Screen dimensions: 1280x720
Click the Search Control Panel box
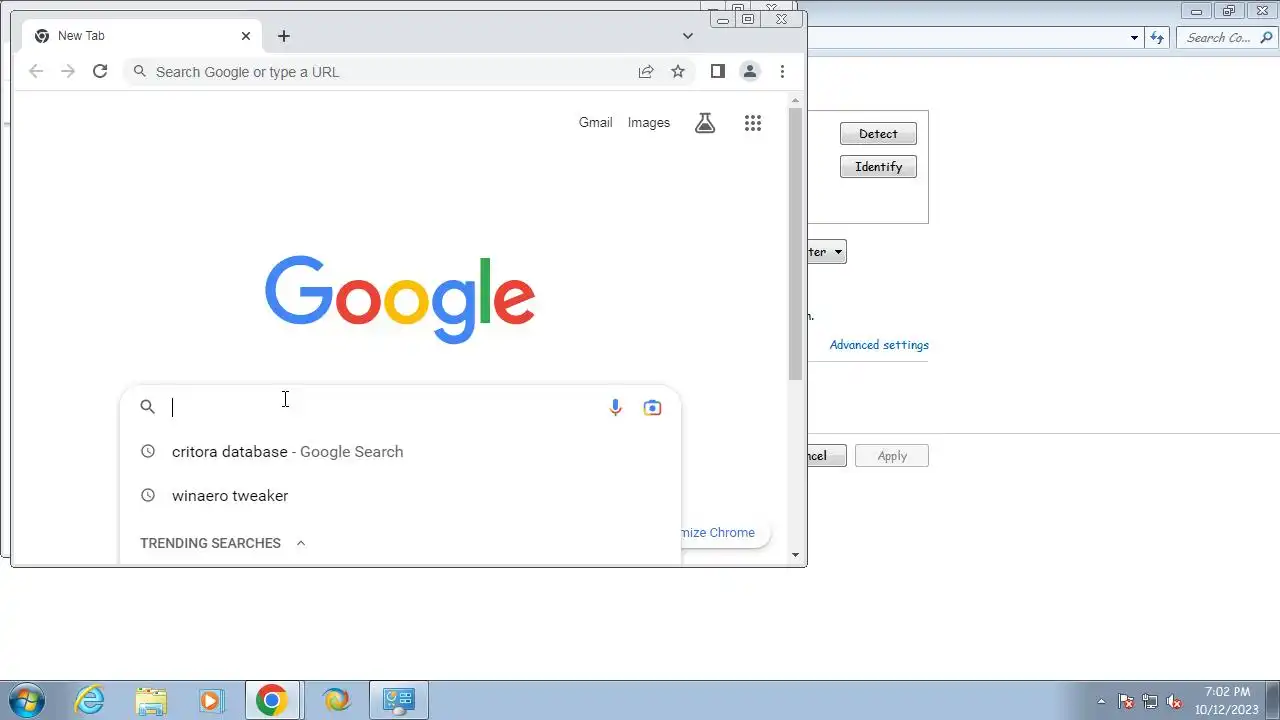pyautogui.click(x=1228, y=38)
